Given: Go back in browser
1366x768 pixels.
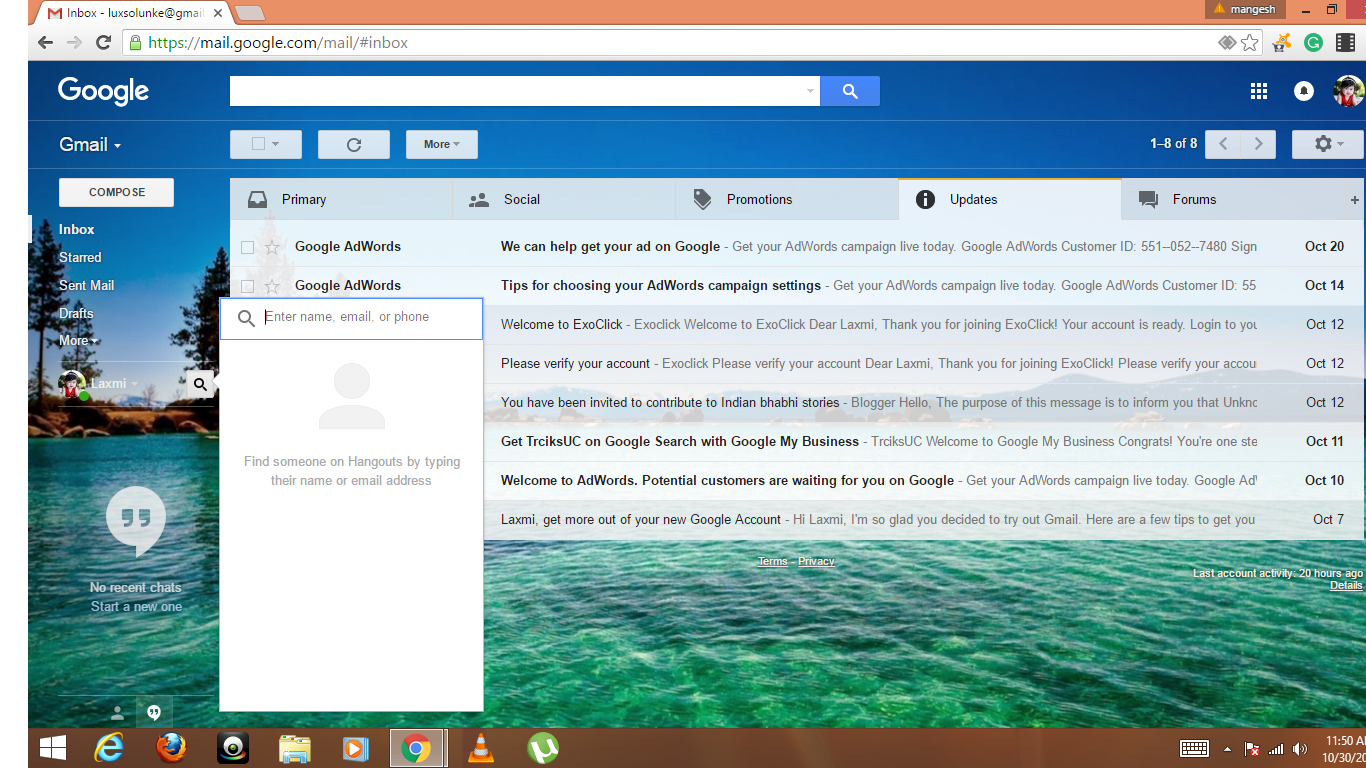Looking at the screenshot, I should [45, 43].
